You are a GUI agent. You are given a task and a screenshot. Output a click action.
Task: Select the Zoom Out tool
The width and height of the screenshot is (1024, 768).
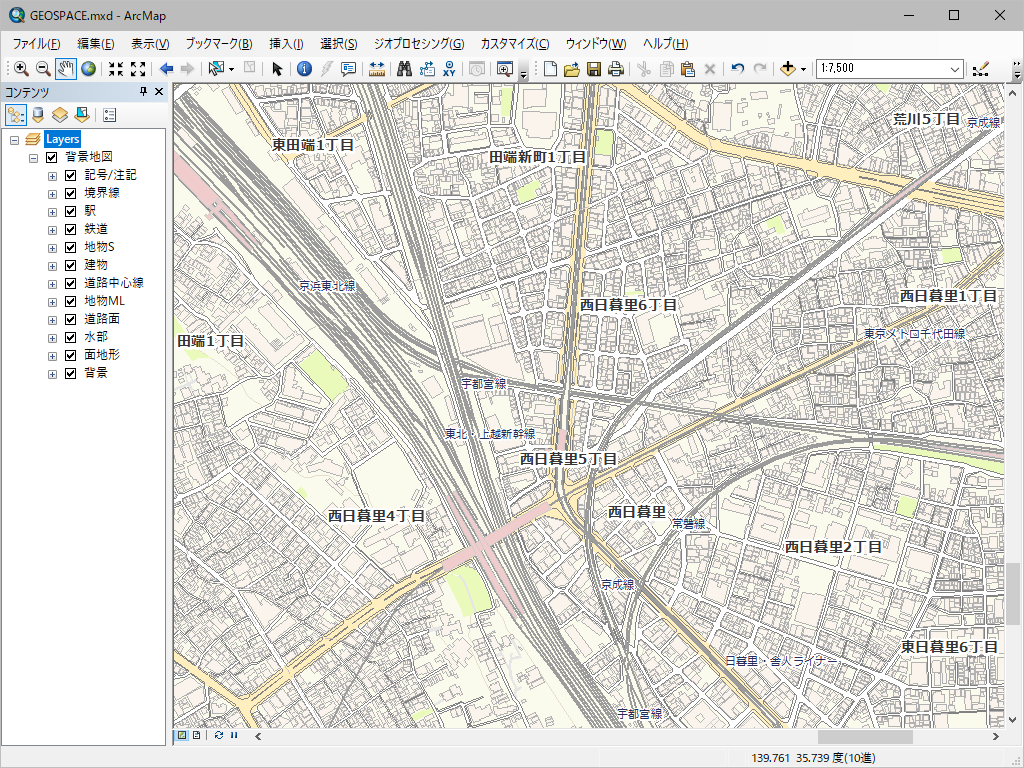[x=43, y=69]
